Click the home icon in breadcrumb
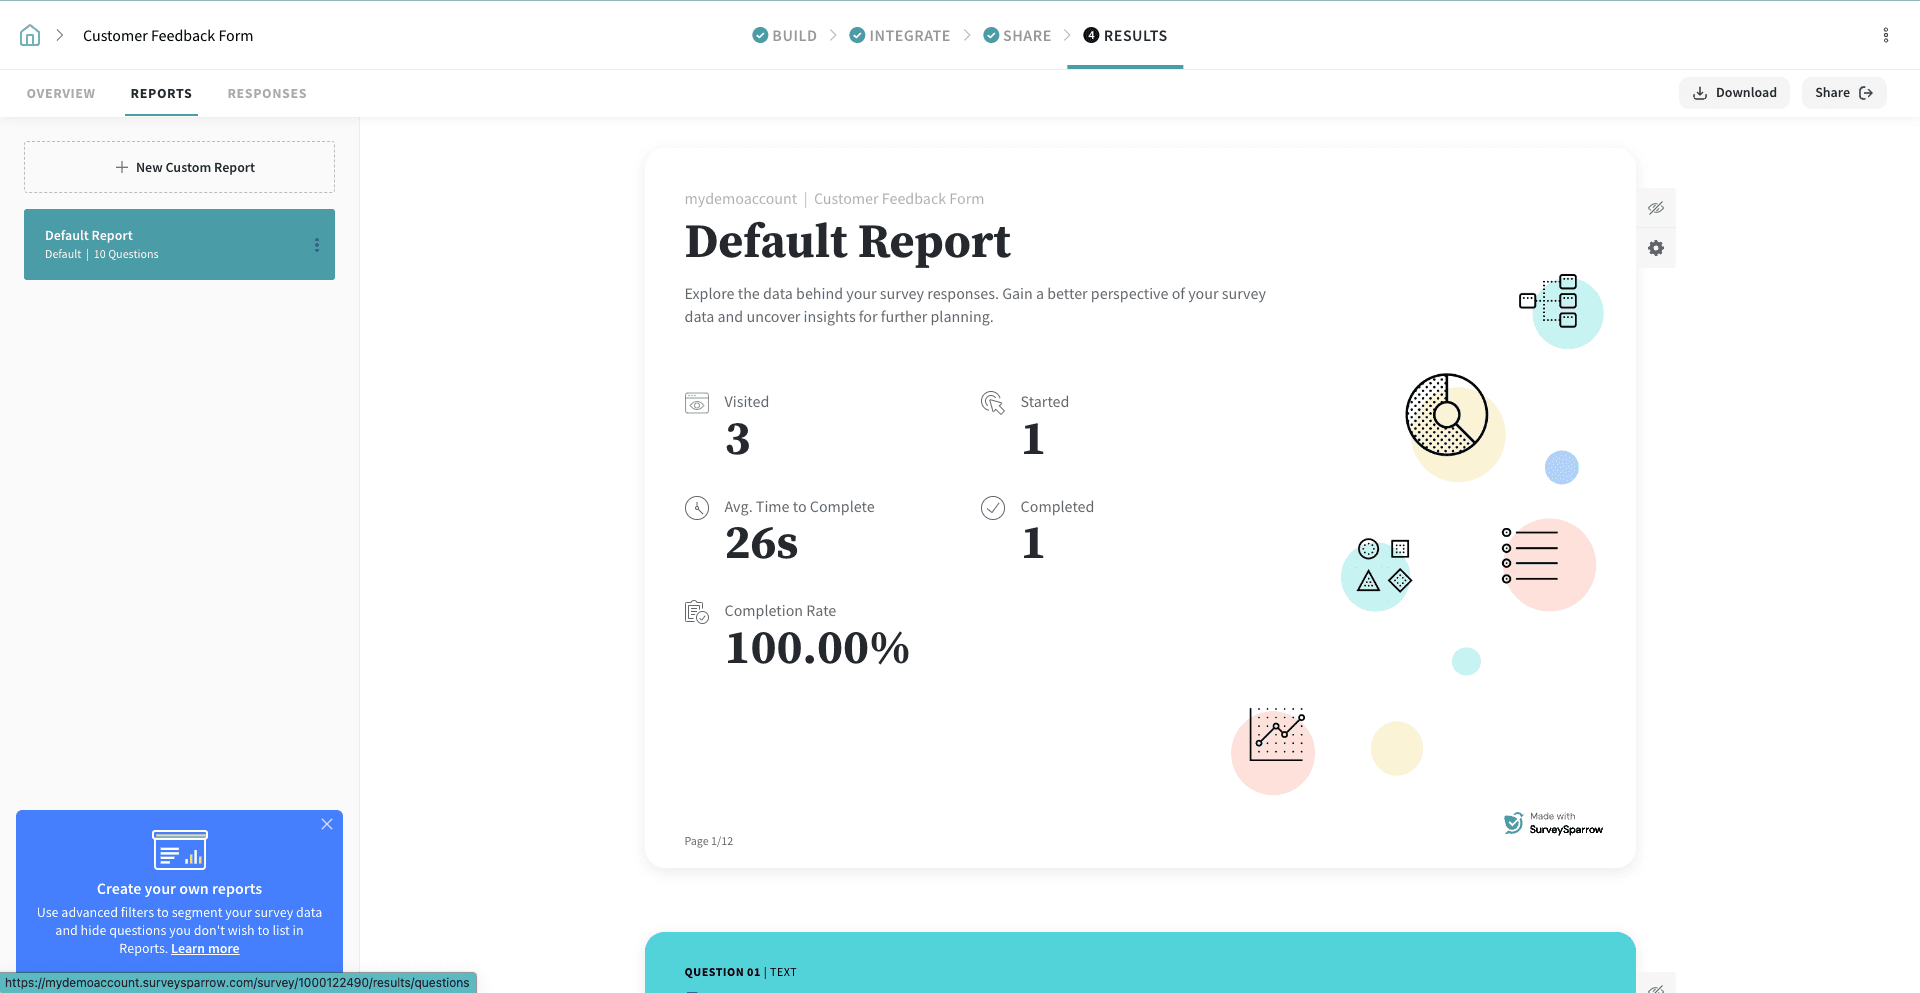The height and width of the screenshot is (993, 1920). tap(30, 36)
